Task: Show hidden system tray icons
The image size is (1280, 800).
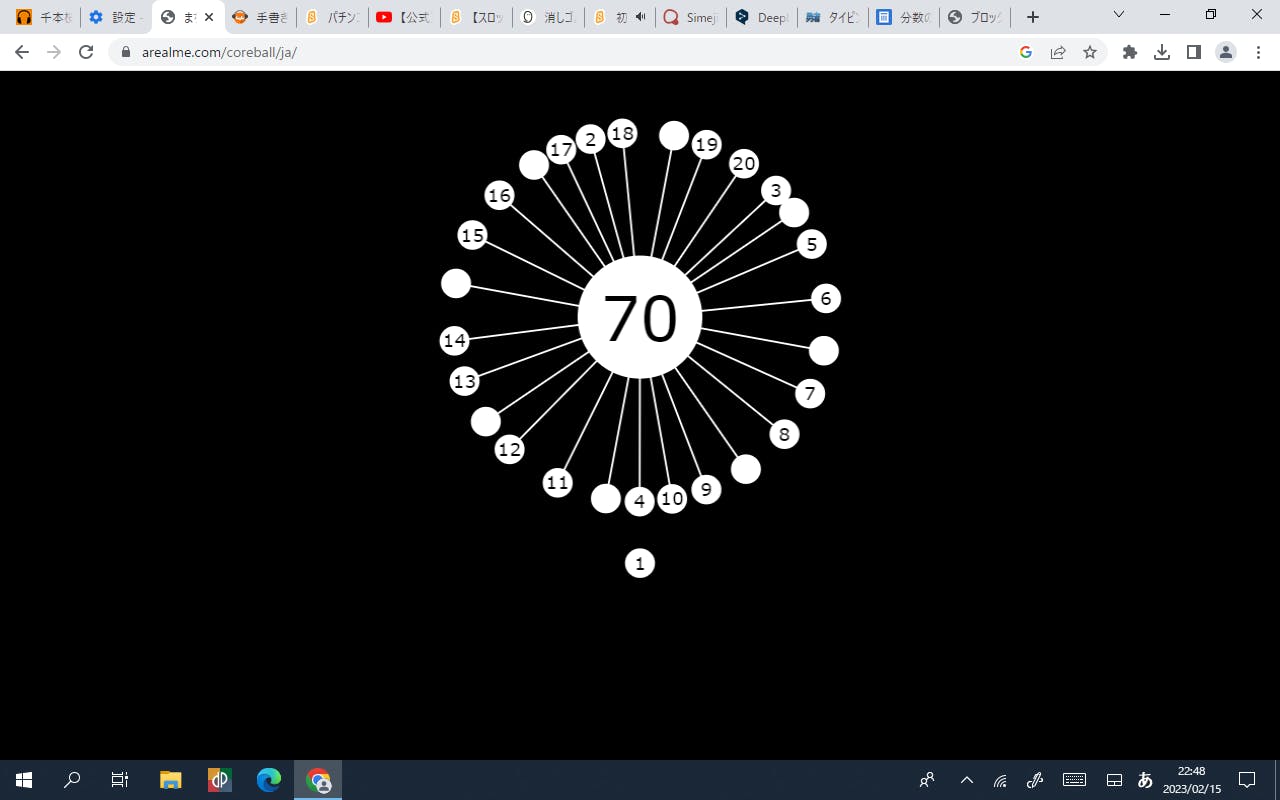Action: click(x=966, y=780)
